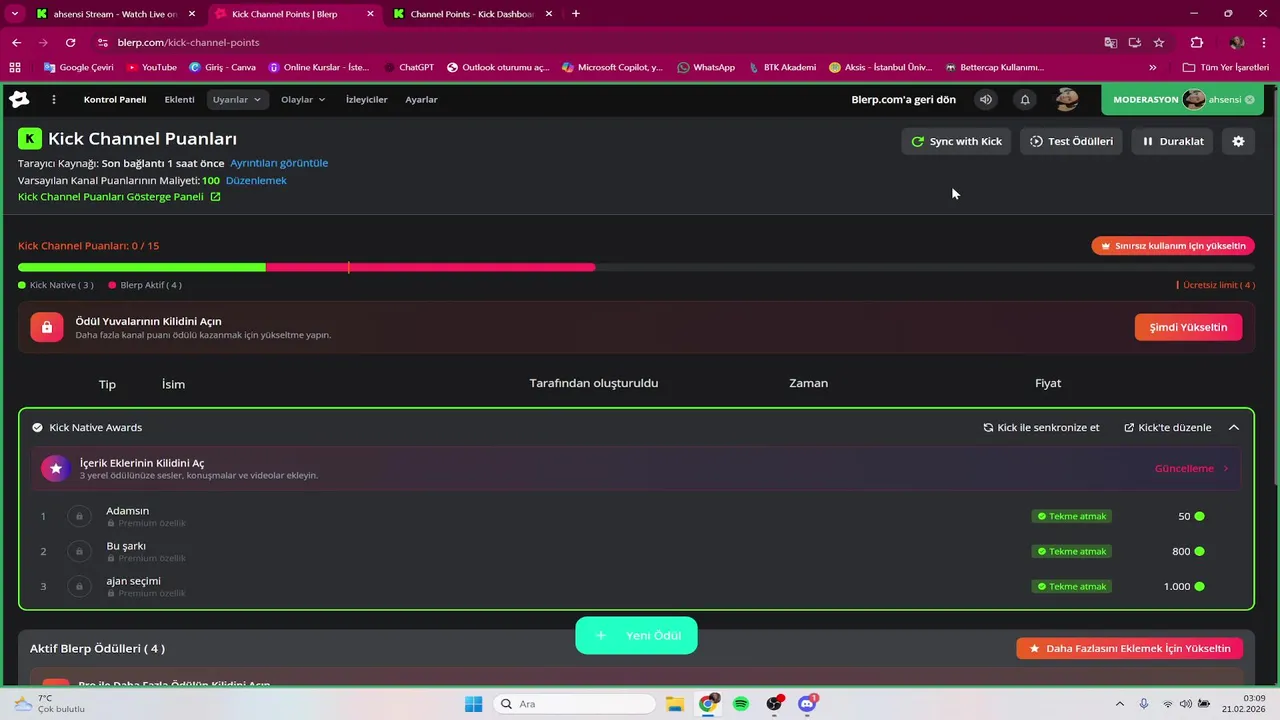Open the YouTube bookmark

(x=152, y=67)
